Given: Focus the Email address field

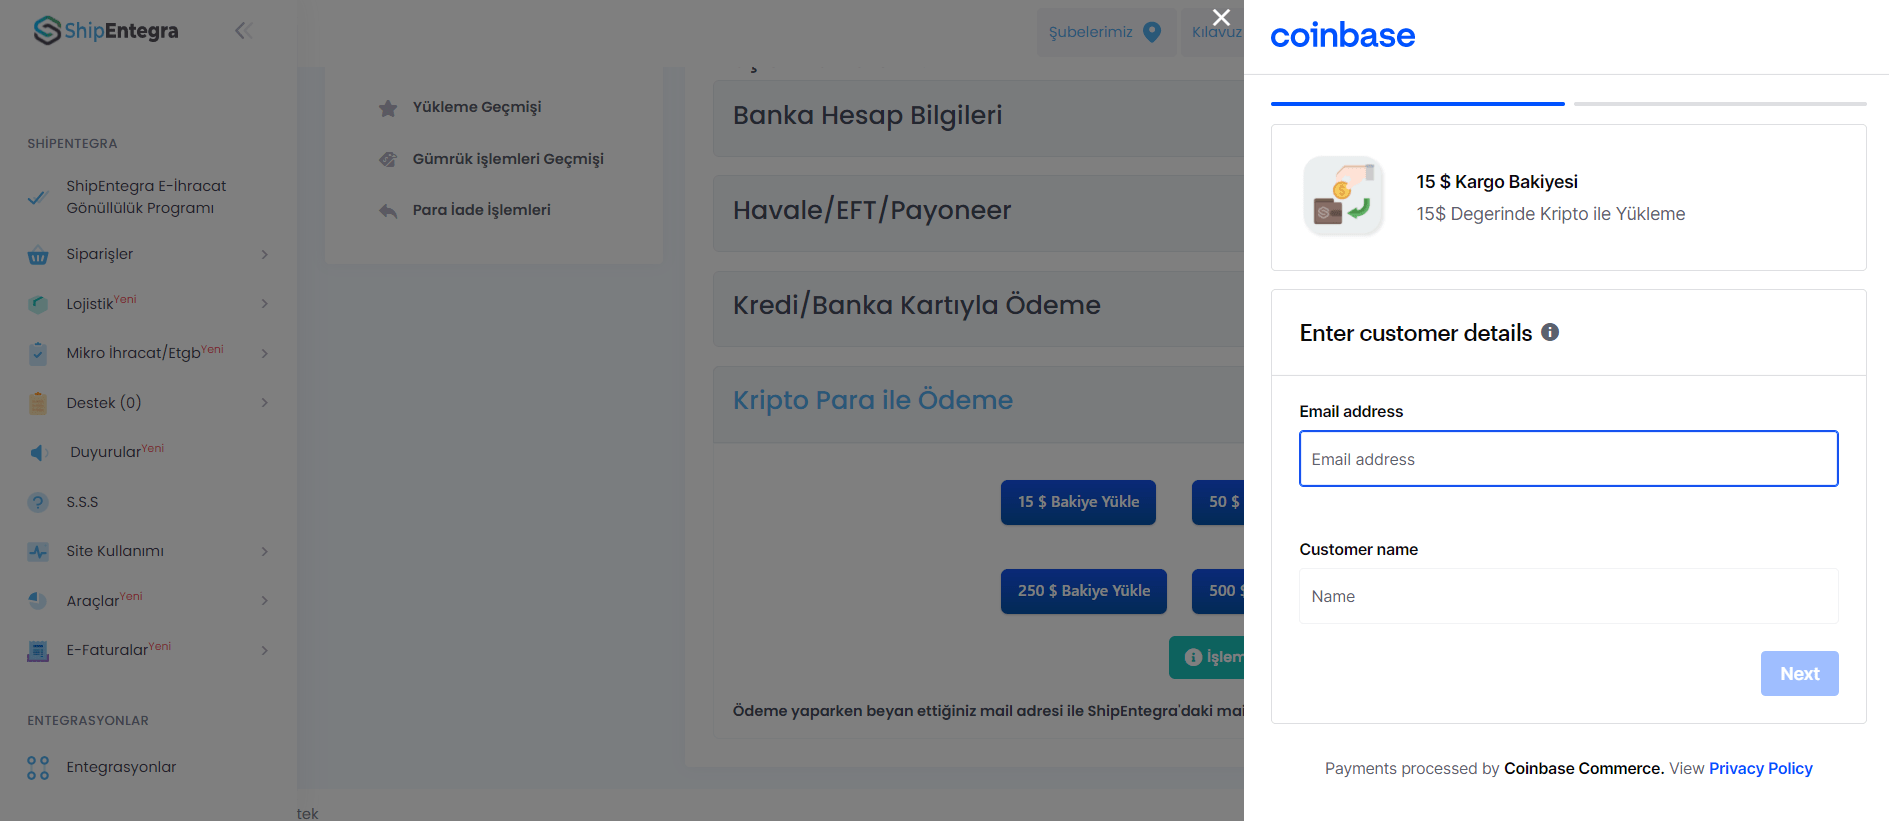Looking at the screenshot, I should [x=1568, y=459].
